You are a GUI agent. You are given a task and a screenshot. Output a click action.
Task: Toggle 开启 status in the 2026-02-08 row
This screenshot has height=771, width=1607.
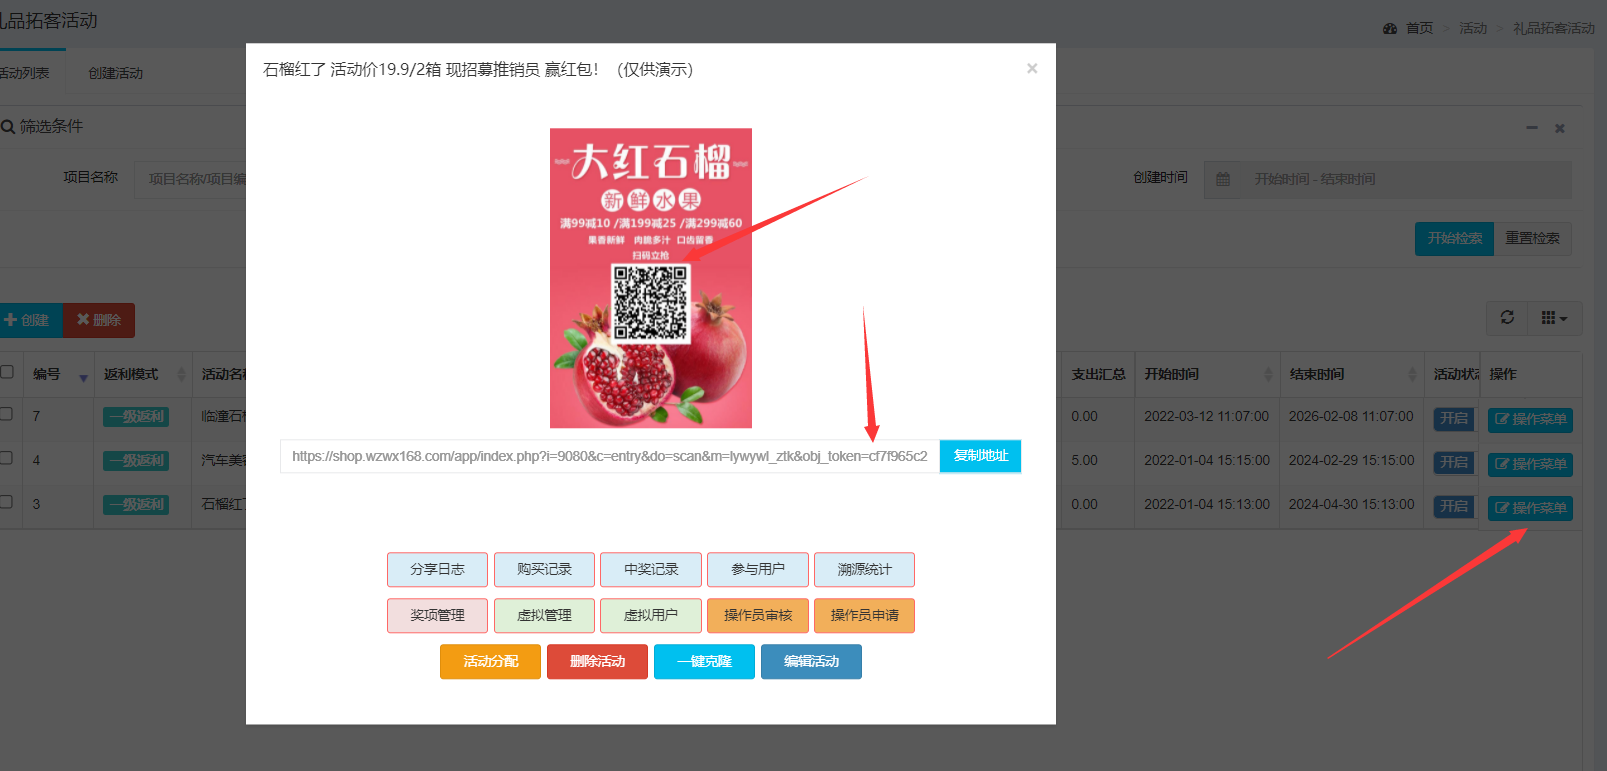point(1454,419)
